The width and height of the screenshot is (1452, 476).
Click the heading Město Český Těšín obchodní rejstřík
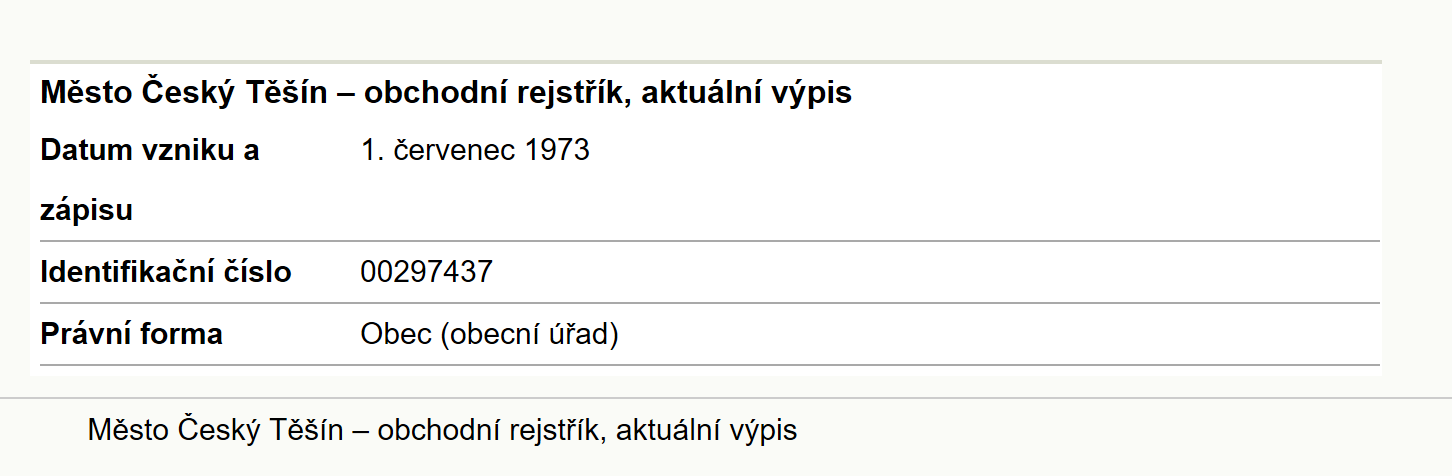[x=446, y=94]
